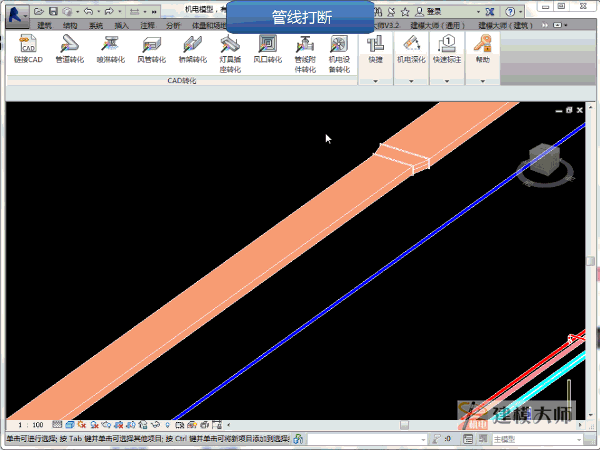The width and height of the screenshot is (600, 450).
Task: Click the 登录 sign-in button
Action: [x=429, y=12]
